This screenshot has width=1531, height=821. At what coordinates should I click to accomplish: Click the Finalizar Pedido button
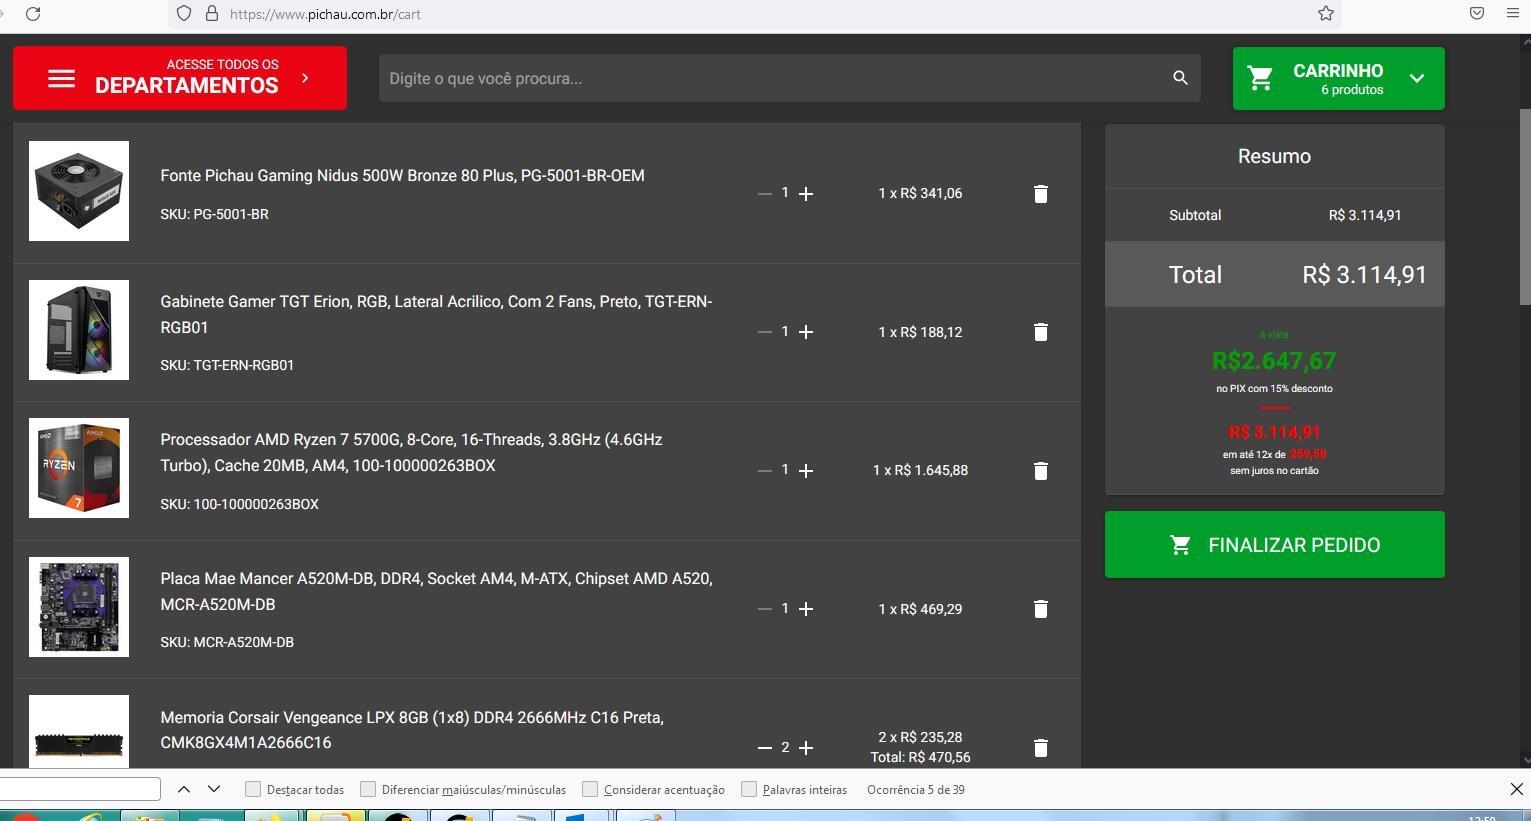[x=1275, y=544]
